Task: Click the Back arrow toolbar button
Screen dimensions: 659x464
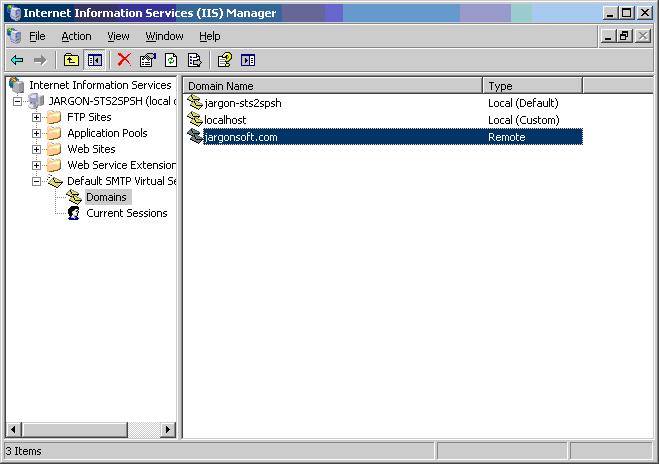Action: [17, 60]
